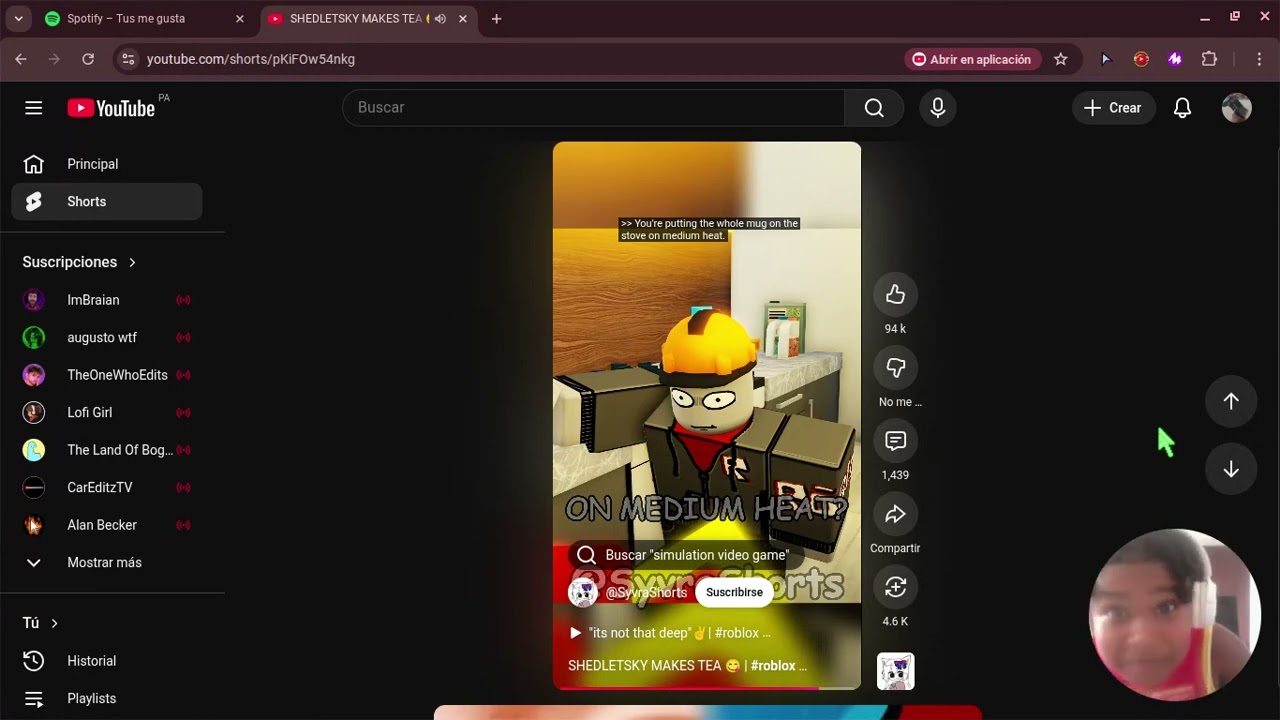1280x720 pixels.
Task: Open the tab search dropdown
Action: 18,18
